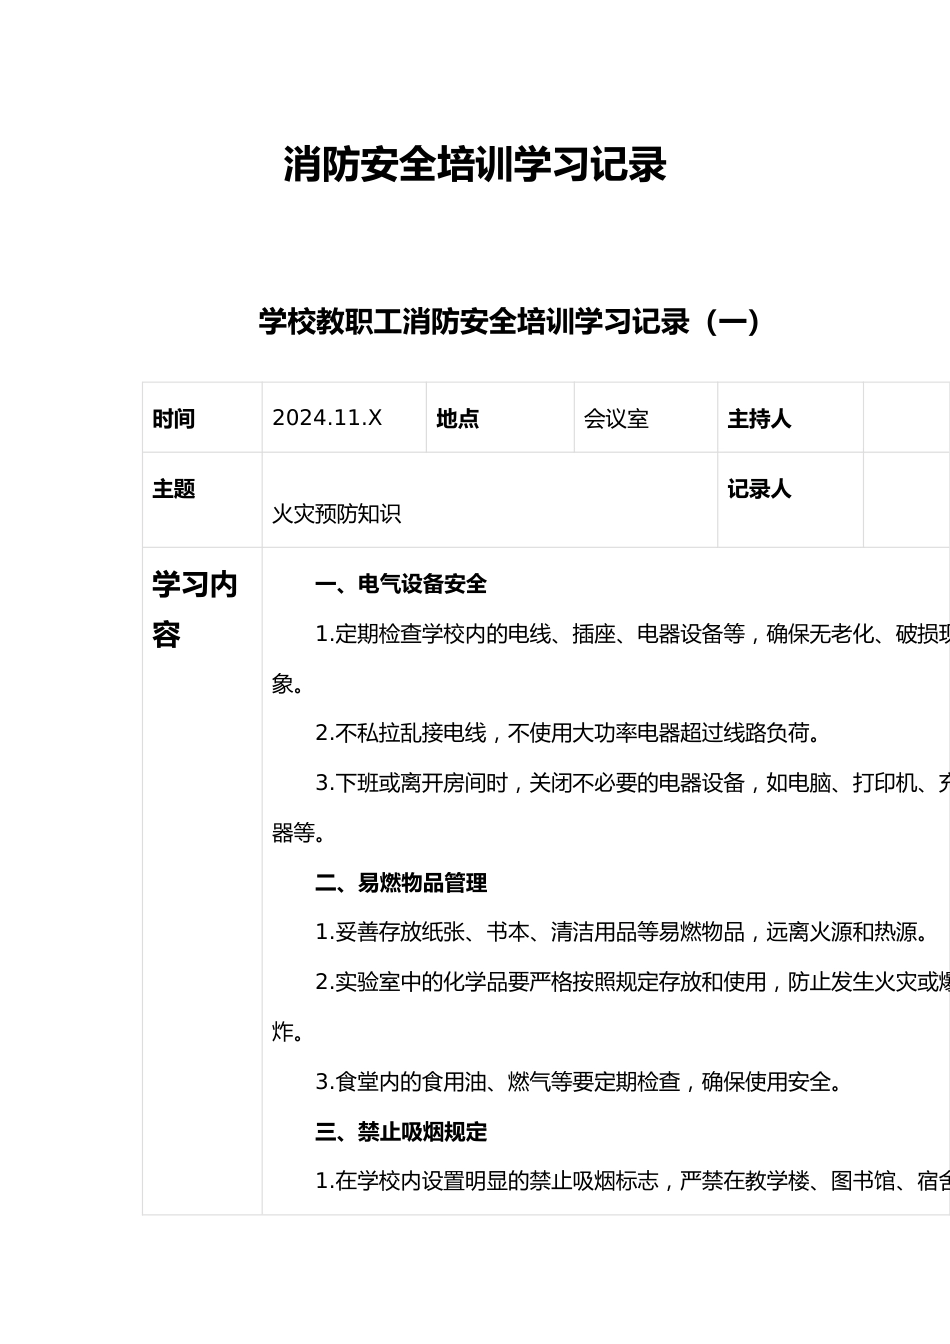Click the line starting 1.在学校内设置明显的禁止吸烟标志

pyautogui.click(x=632, y=1181)
